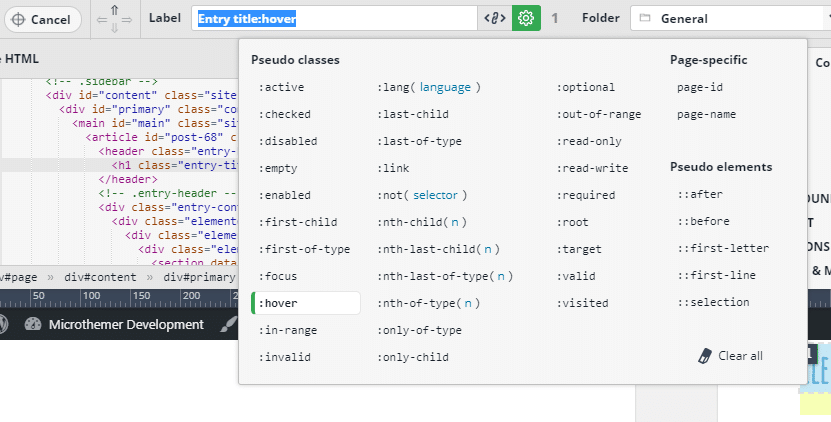This screenshot has width=831, height=422.
Task: Toggle the :empty pseudo class
Action: click(x=278, y=169)
